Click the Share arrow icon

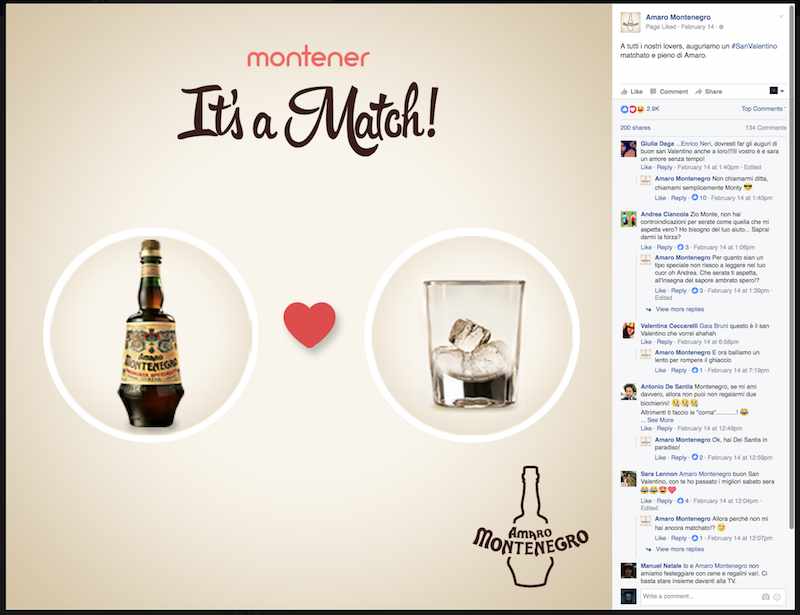coord(698,91)
